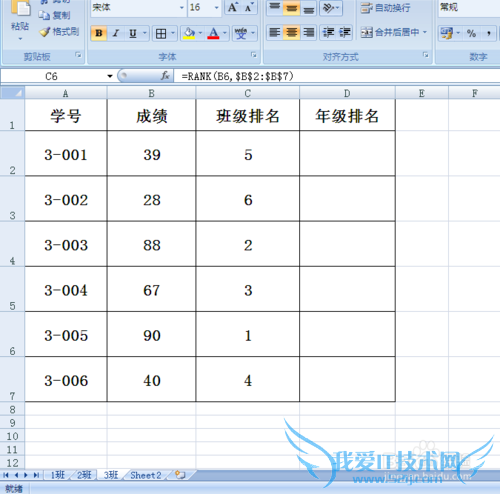
Task: Align text to the left
Action: 274,33
